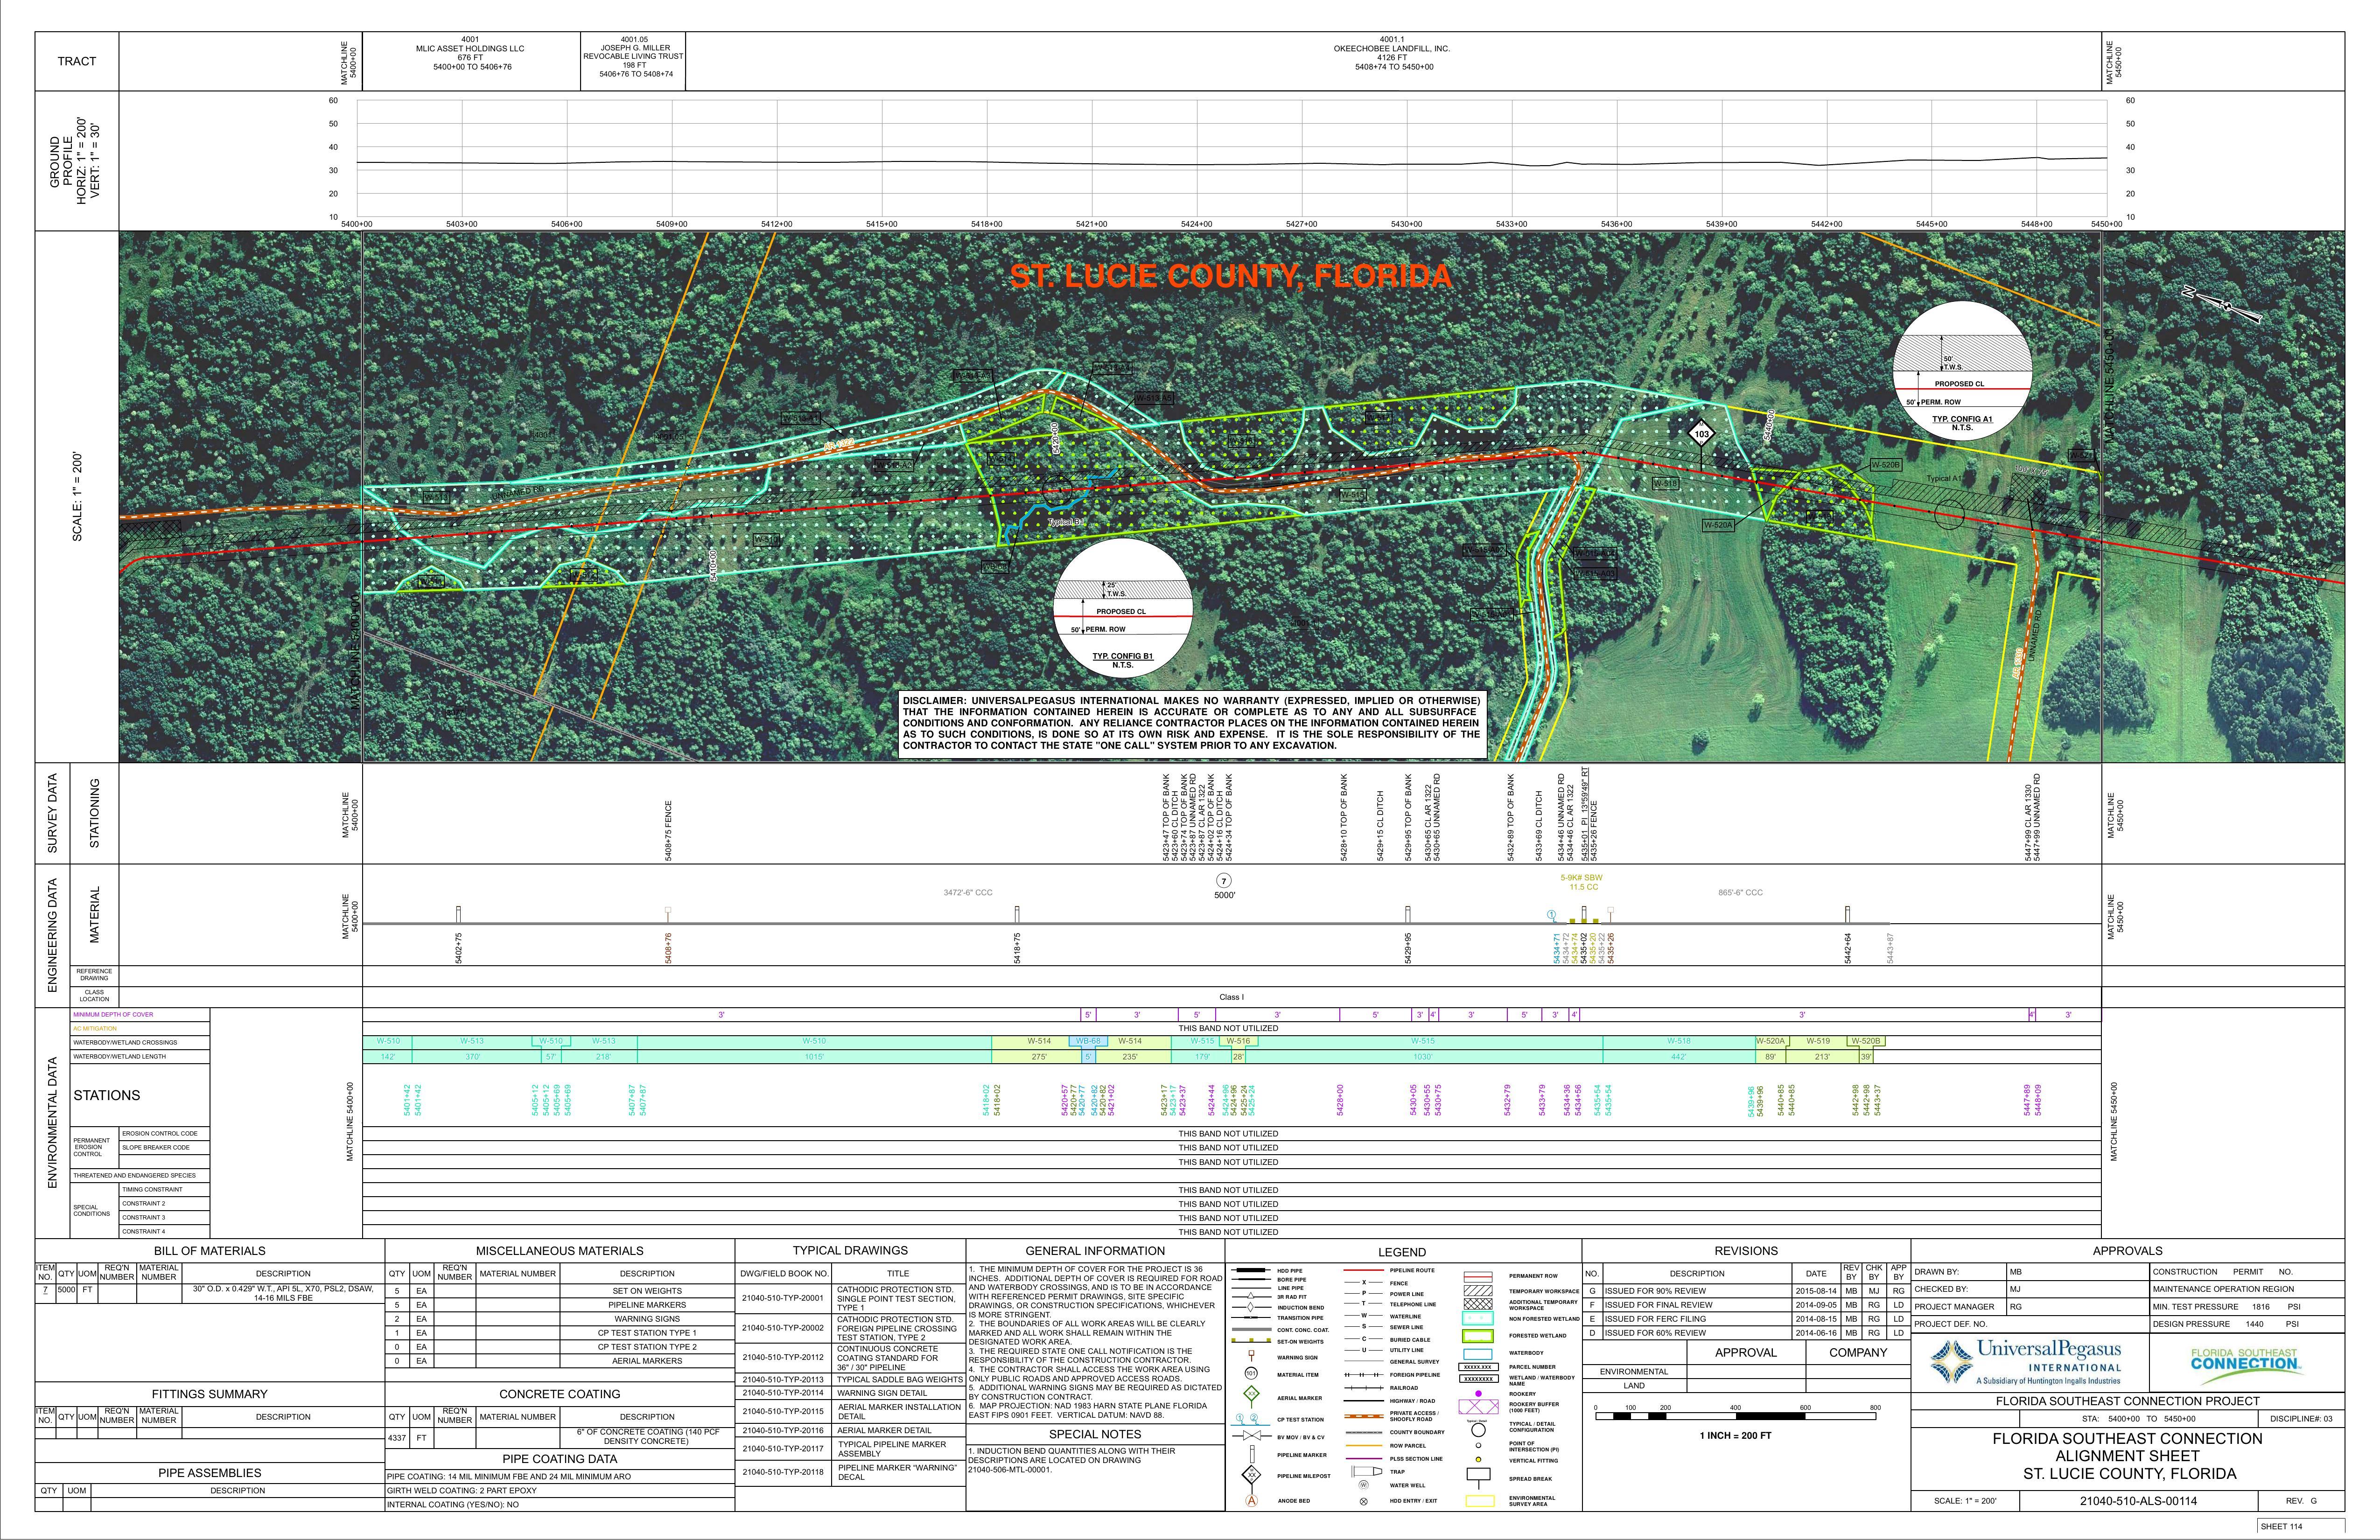Image resolution: width=2380 pixels, height=1540 pixels.
Task: Click the Non Forested Wetland legend swatch
Action: (1478, 1319)
